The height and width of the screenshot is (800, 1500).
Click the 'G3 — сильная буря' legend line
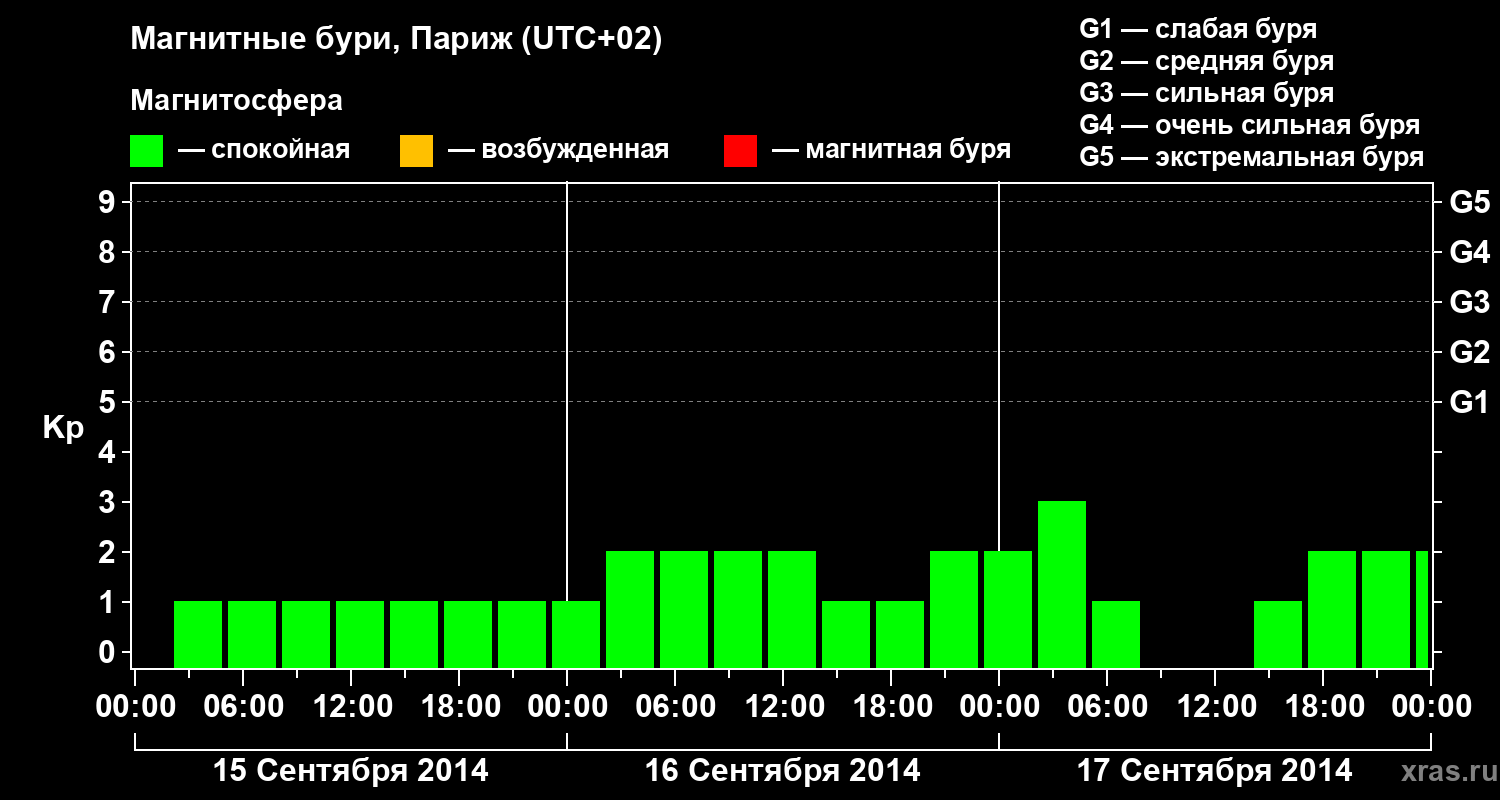point(1206,93)
